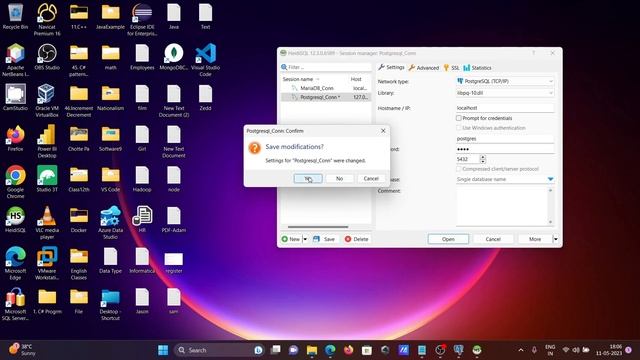
Task: Open the New session dropdown arrow
Action: (305, 239)
